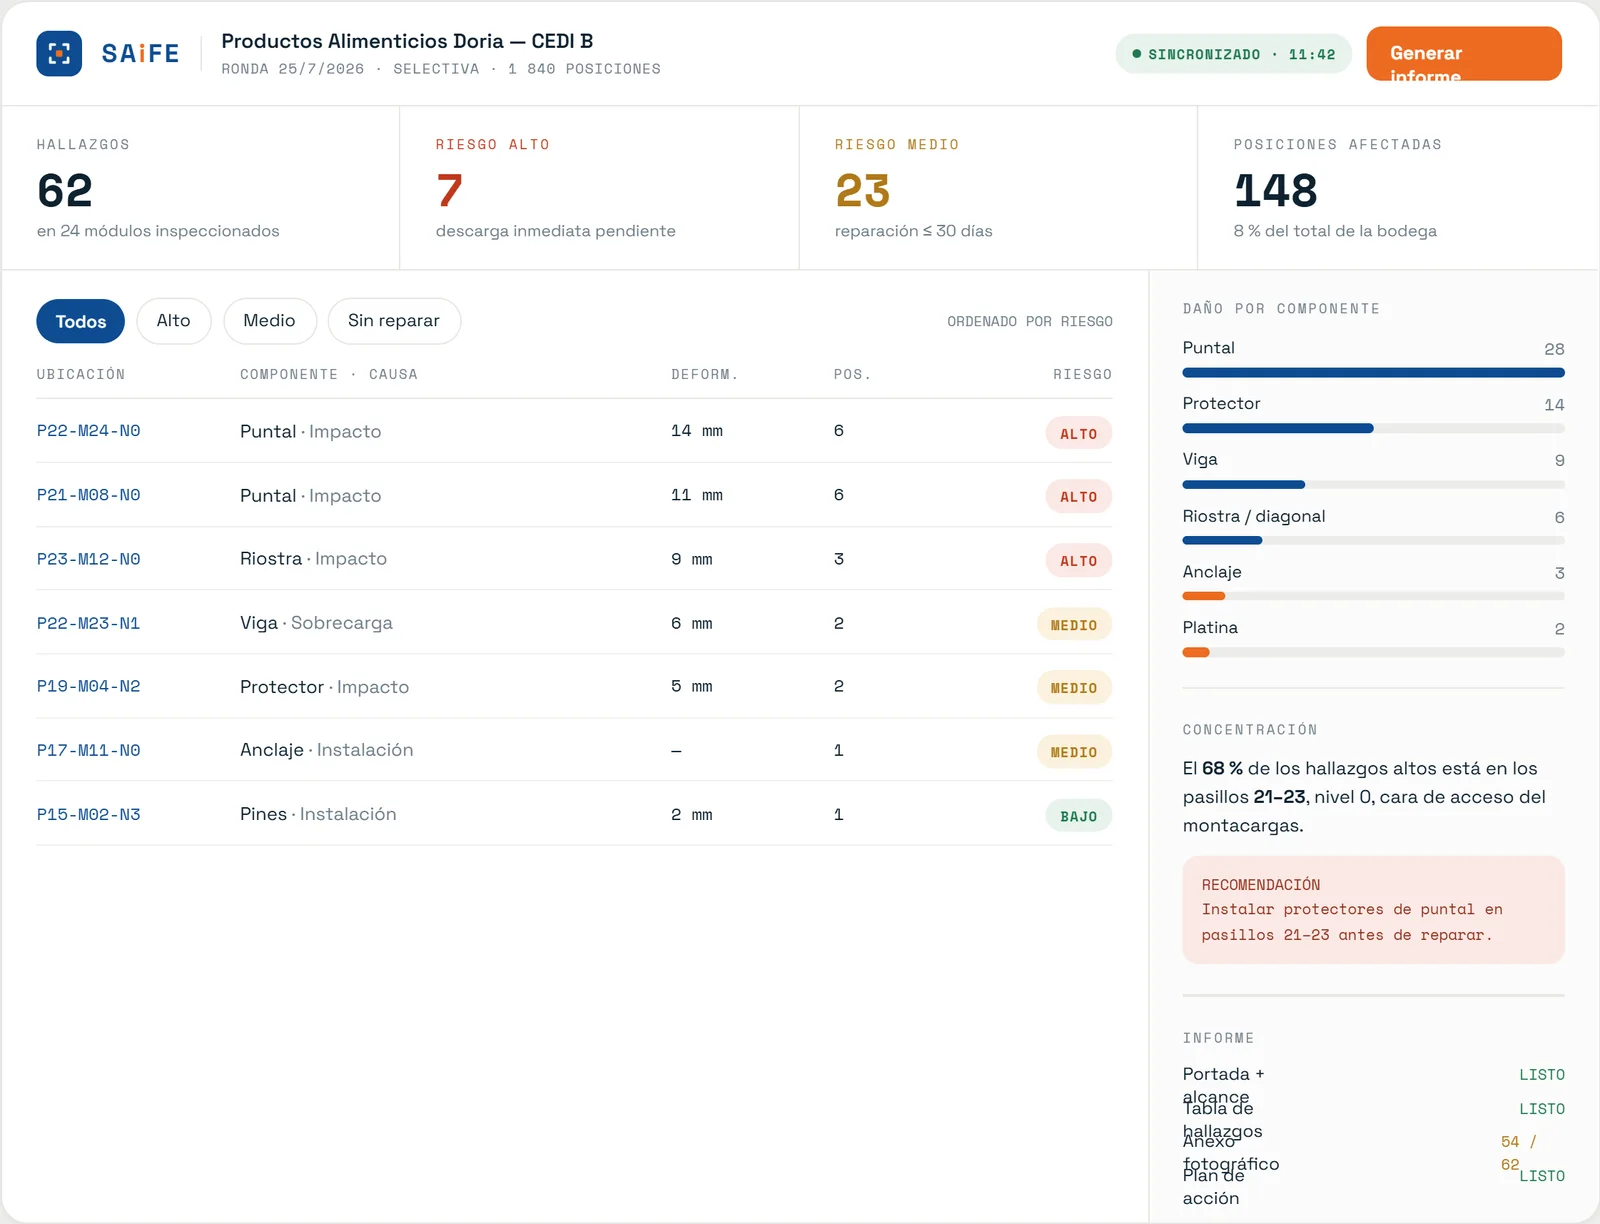
Task: Click the Platina orange progress bar
Action: pos(1196,652)
